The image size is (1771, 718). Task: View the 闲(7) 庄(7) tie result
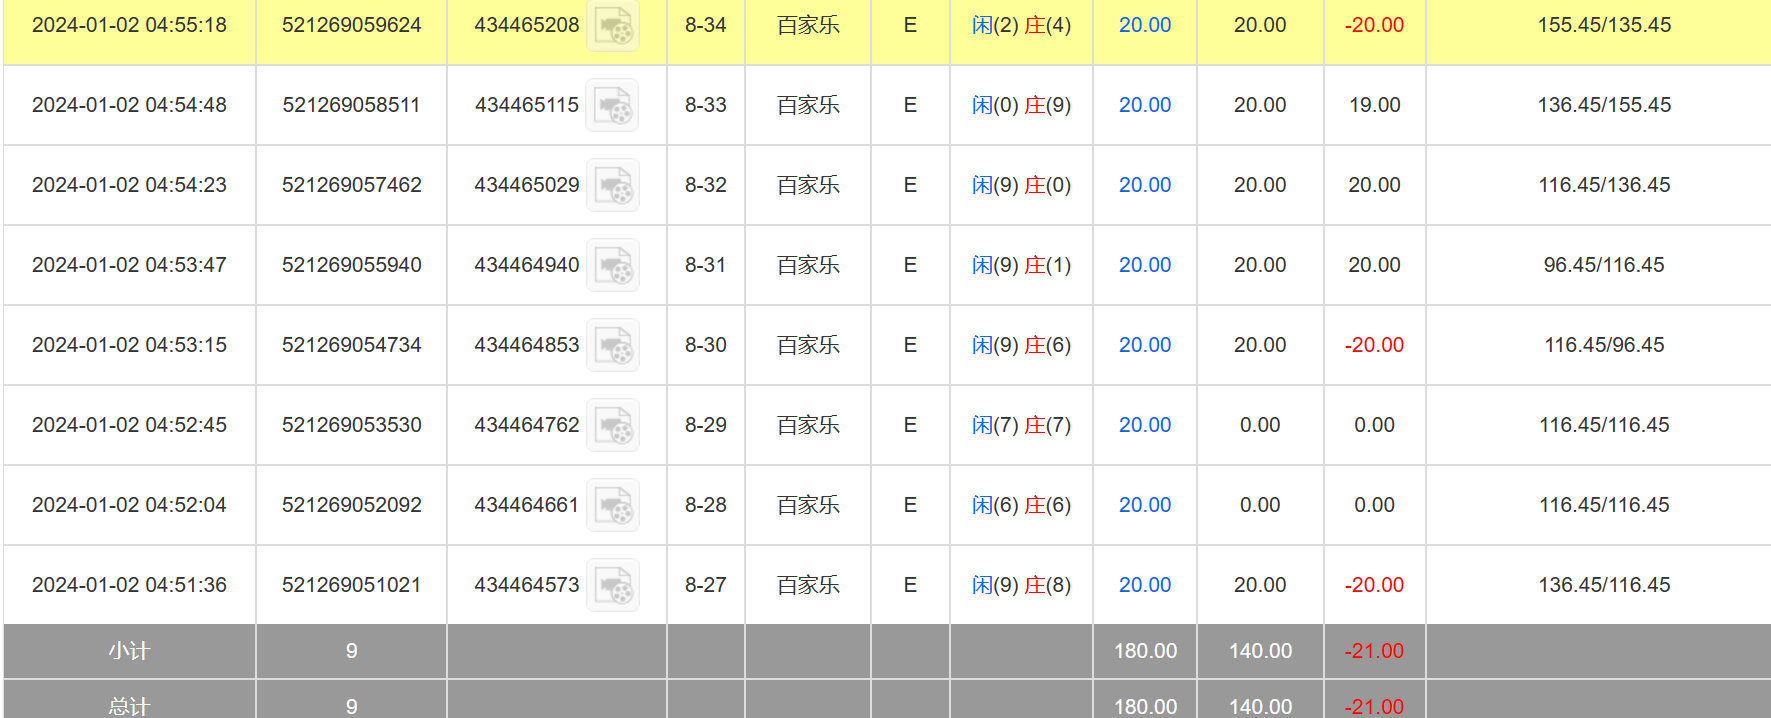click(x=1021, y=425)
